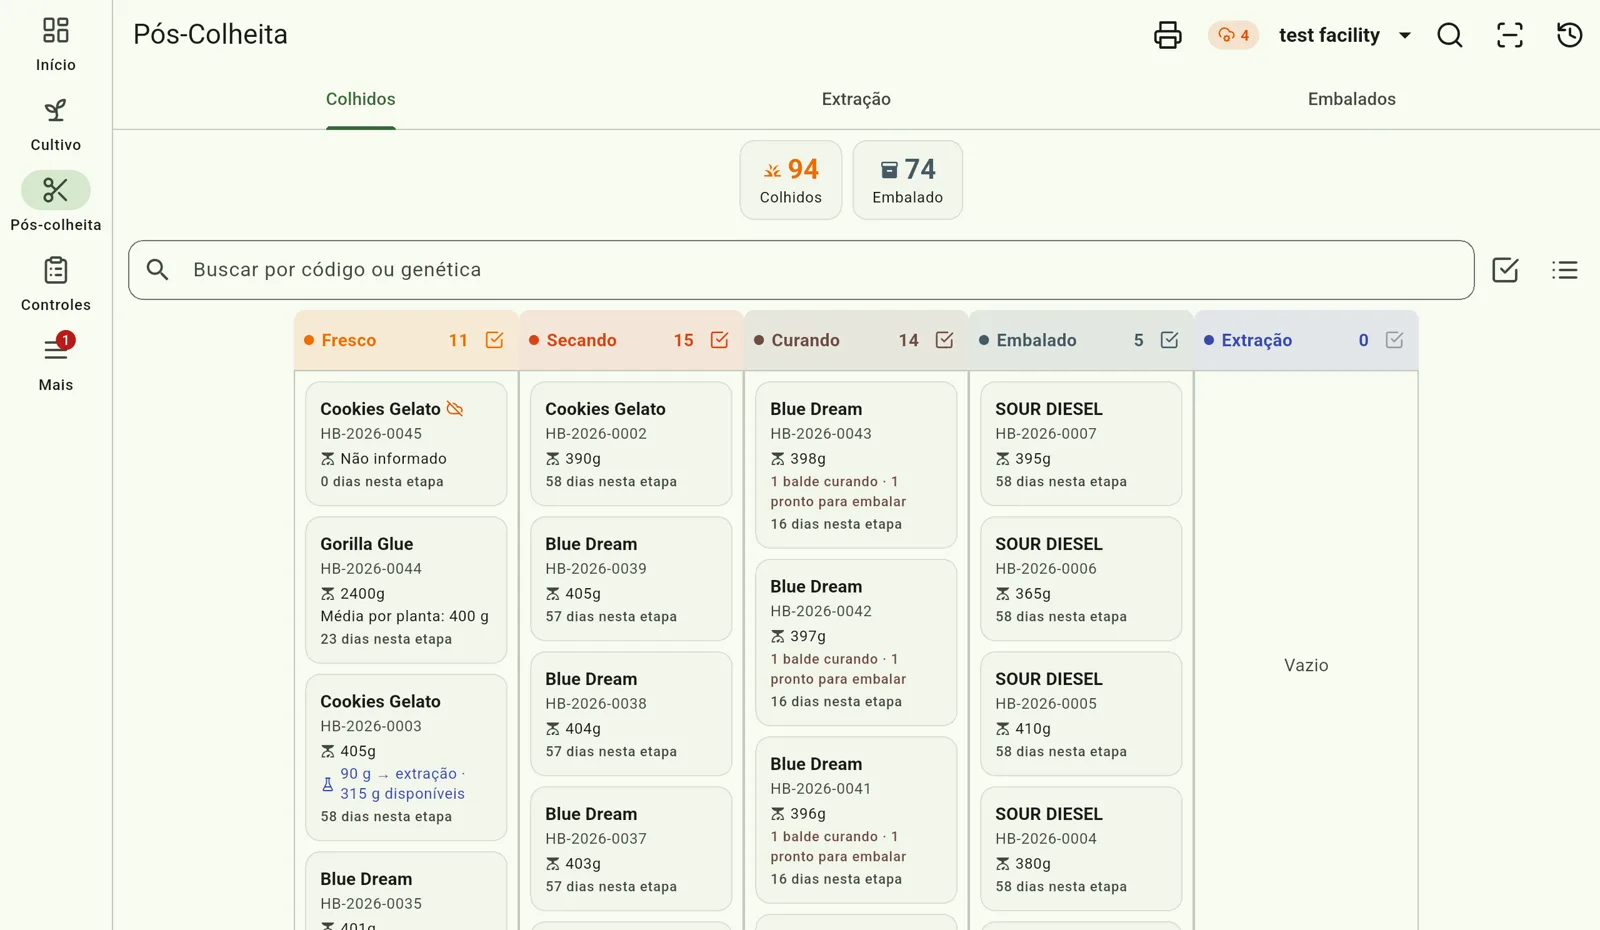The width and height of the screenshot is (1600, 930).
Task: Open the Início dashboard icon
Action: click(56, 30)
